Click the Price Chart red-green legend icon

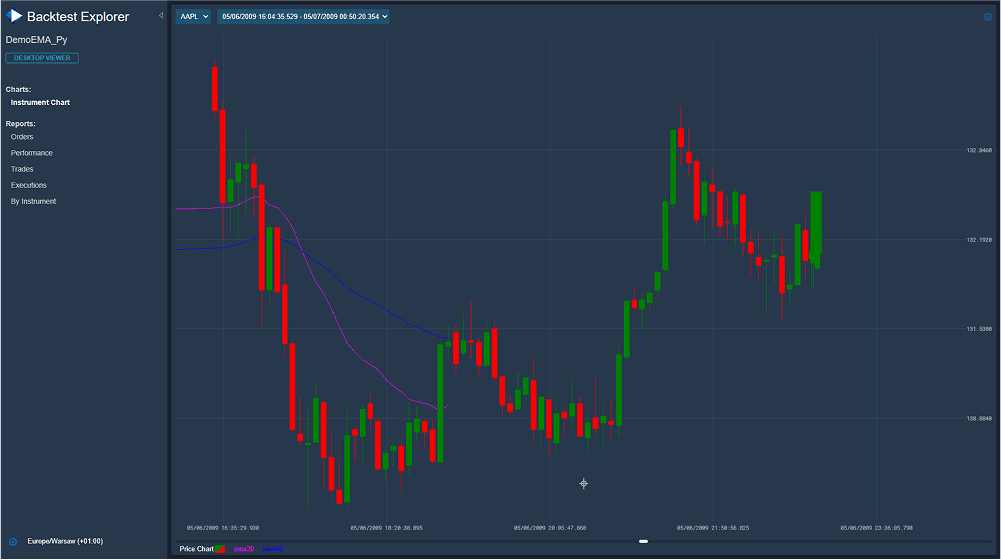point(220,549)
